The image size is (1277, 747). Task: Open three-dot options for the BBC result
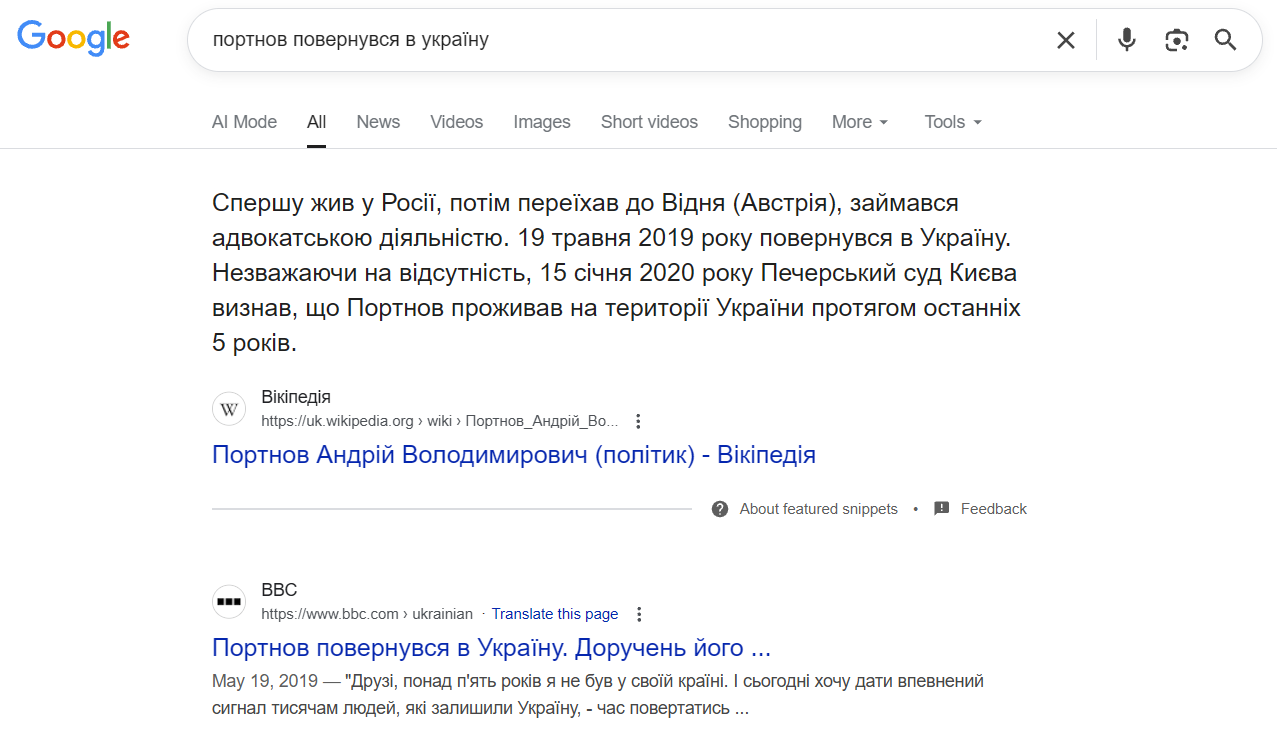click(640, 614)
